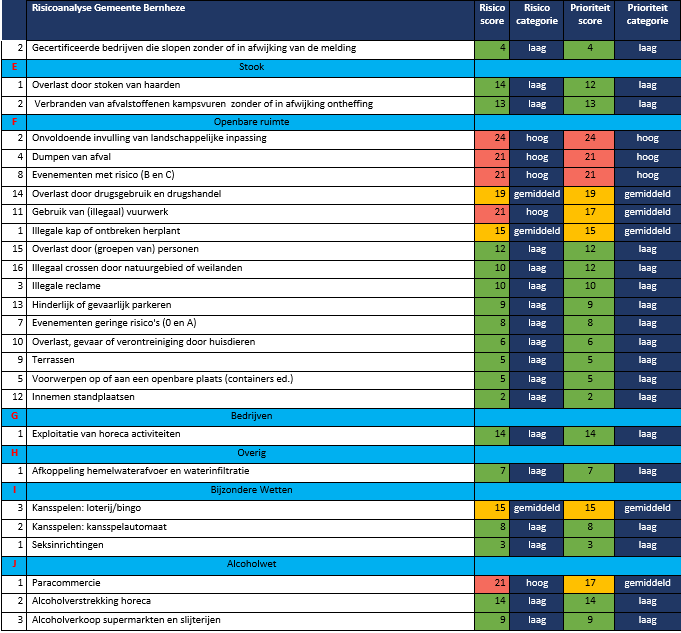Viewport: 681px width, 633px height.
Task: Select the "Terrassen" row label
Action: [56, 360]
